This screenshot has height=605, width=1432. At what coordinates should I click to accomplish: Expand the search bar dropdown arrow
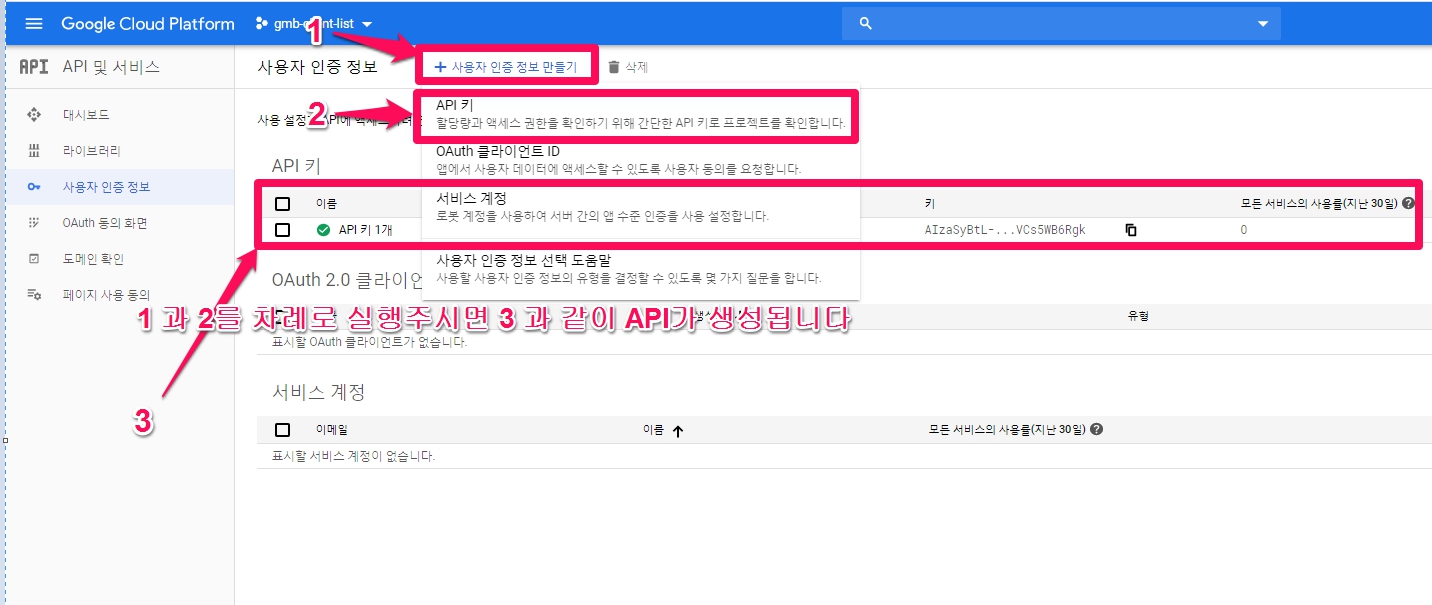click(x=1263, y=24)
